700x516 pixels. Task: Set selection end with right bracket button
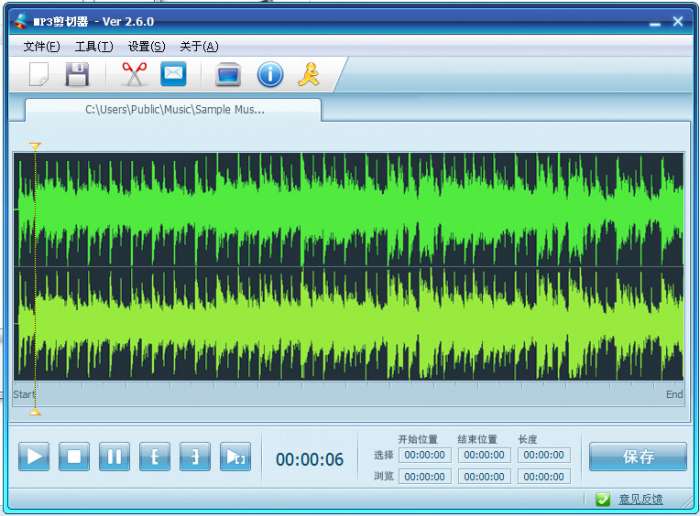click(195, 457)
